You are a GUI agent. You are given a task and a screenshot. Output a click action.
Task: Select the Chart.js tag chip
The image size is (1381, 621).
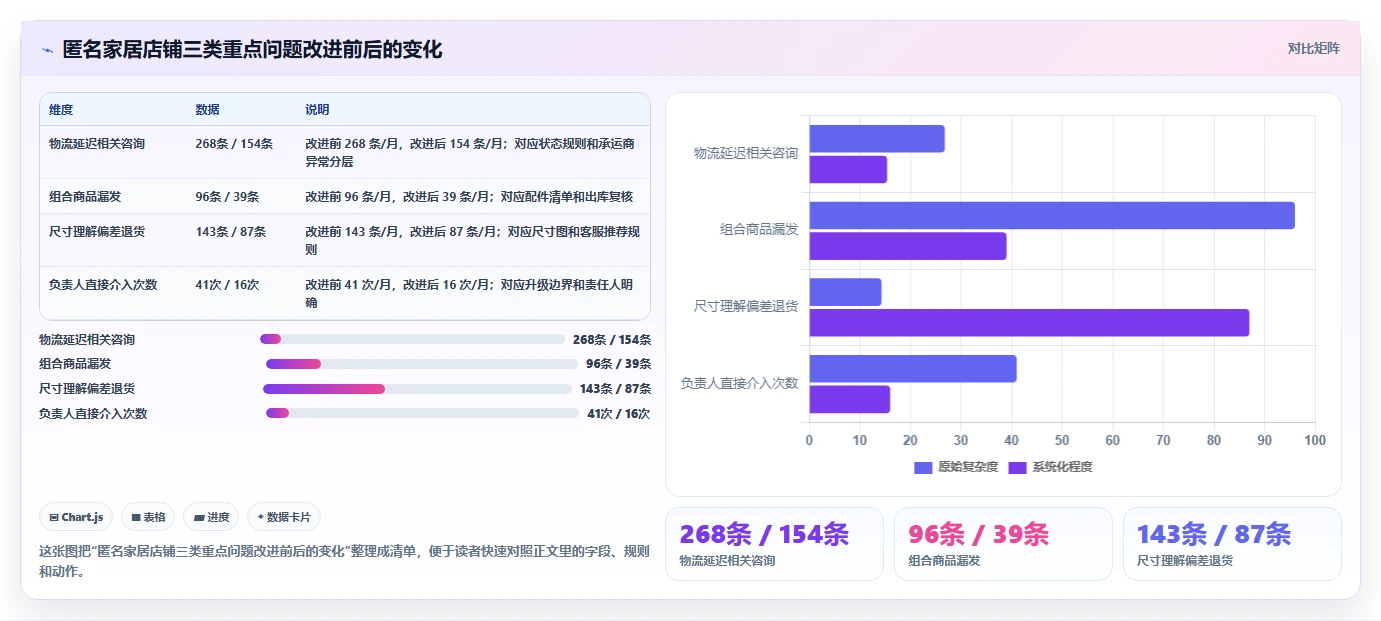[77, 517]
